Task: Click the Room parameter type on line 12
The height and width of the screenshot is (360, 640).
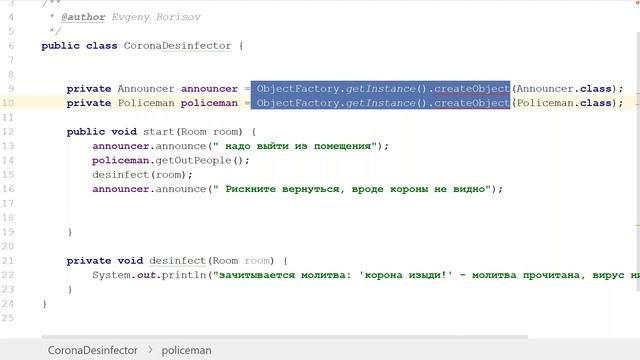Action: point(193,131)
